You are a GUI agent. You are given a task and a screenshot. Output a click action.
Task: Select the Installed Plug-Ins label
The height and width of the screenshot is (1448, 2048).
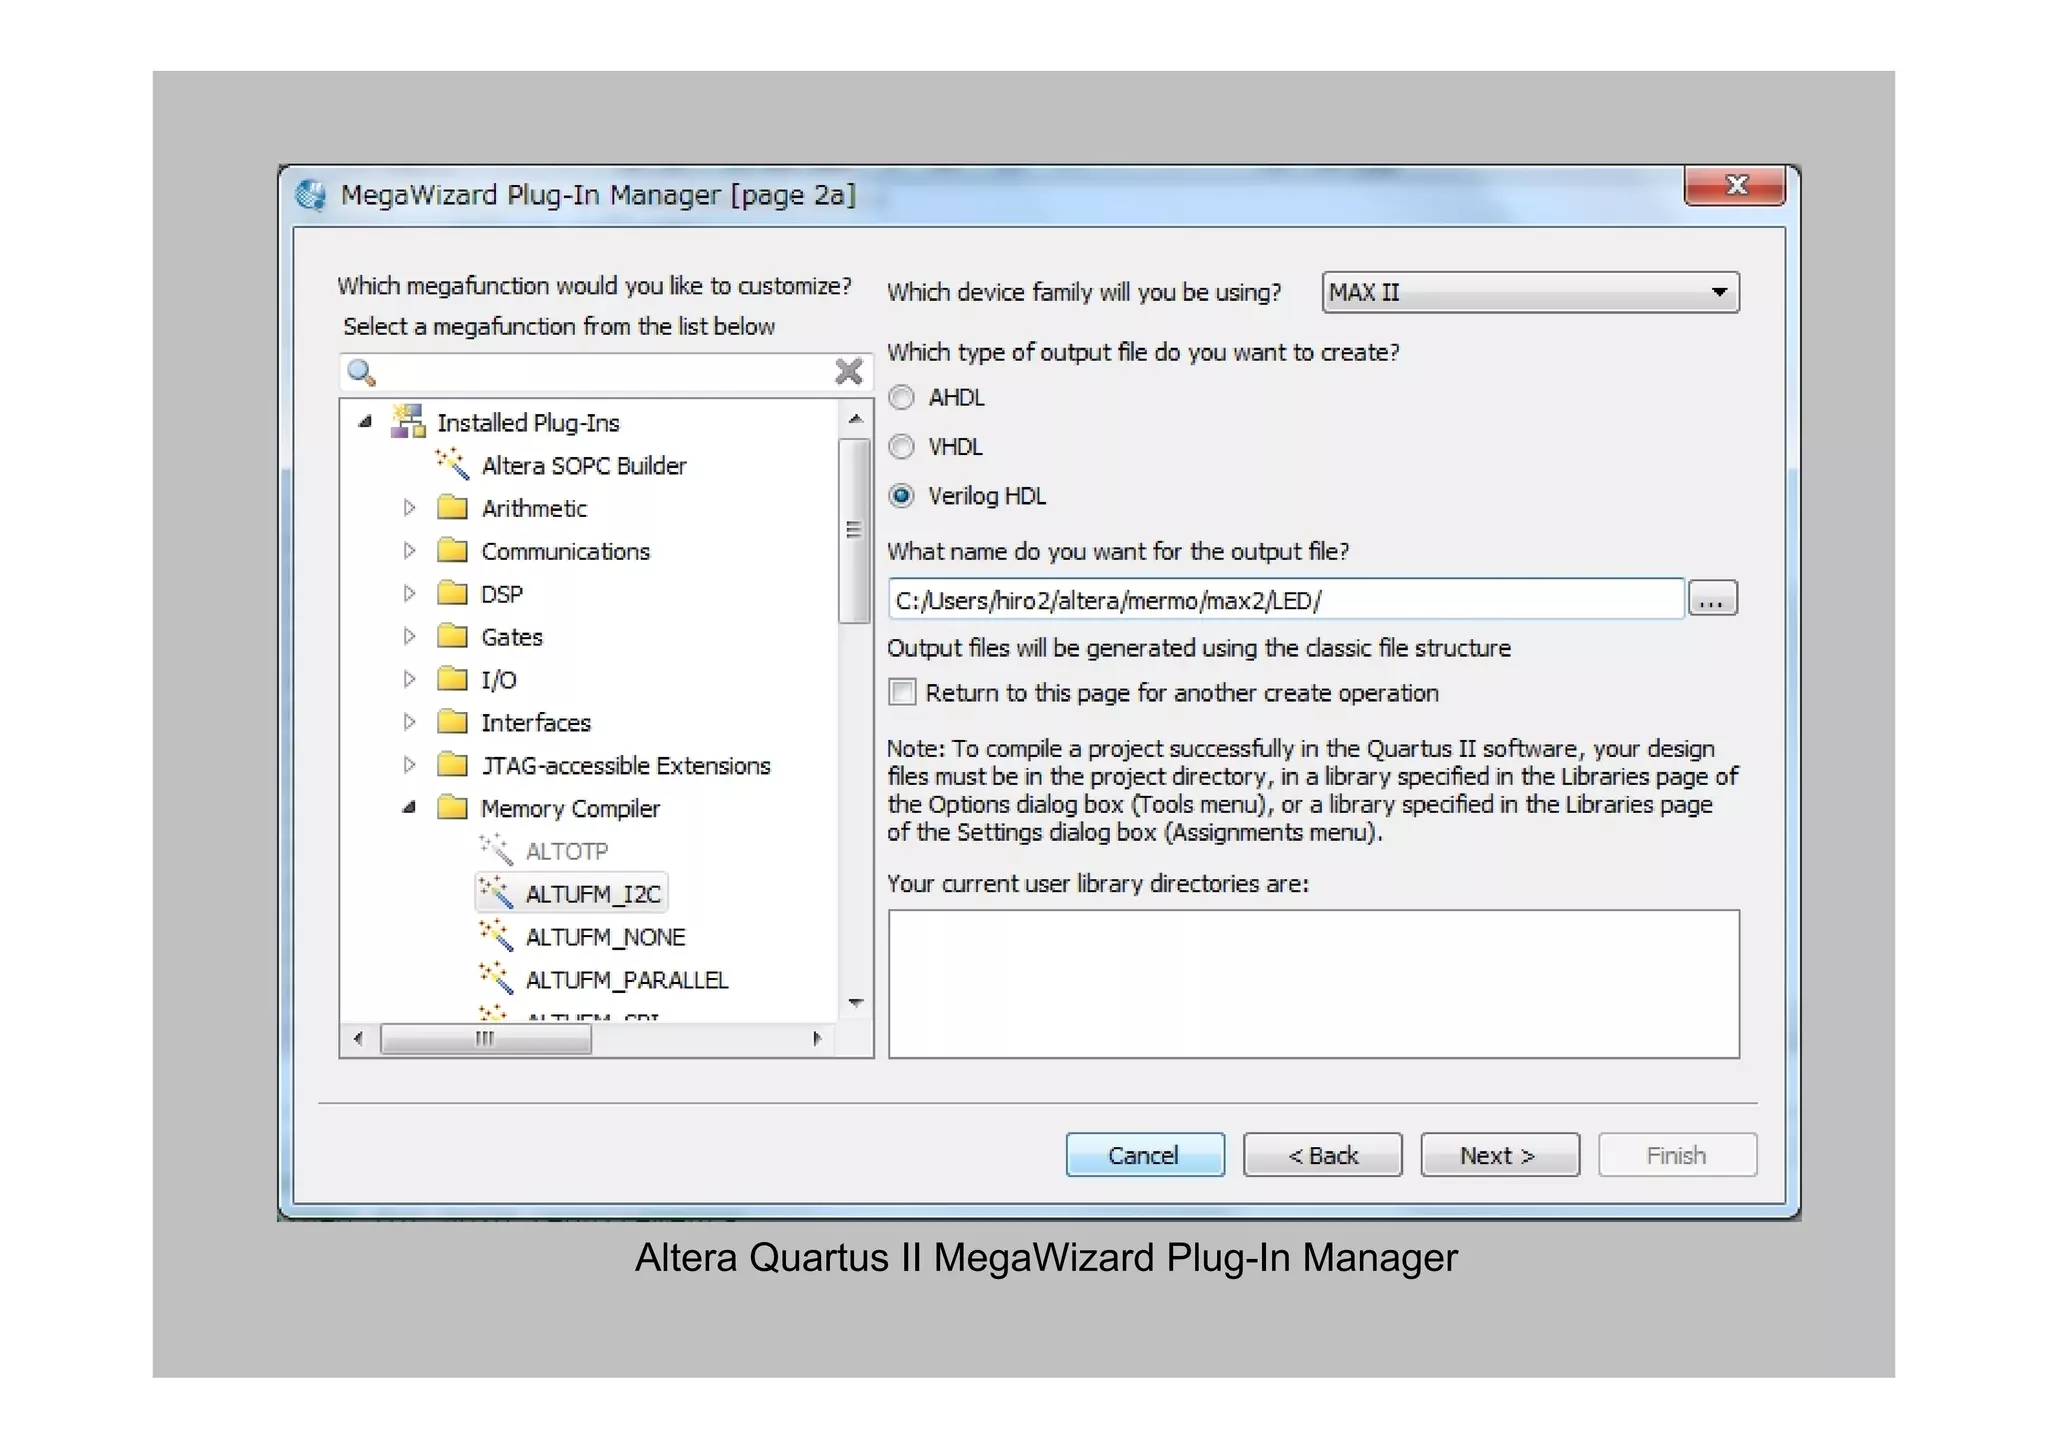pos(528,423)
